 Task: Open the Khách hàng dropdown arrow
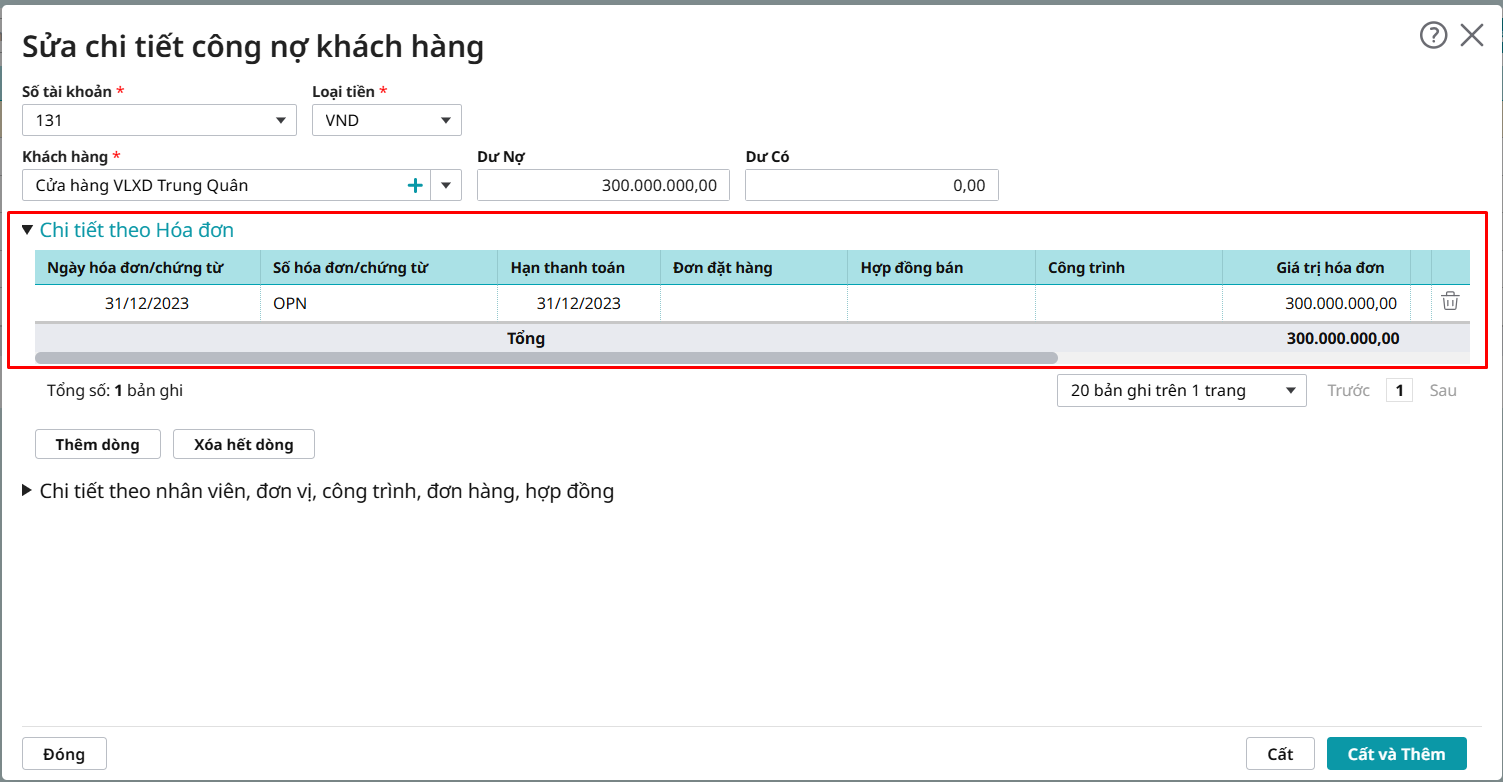coord(446,185)
